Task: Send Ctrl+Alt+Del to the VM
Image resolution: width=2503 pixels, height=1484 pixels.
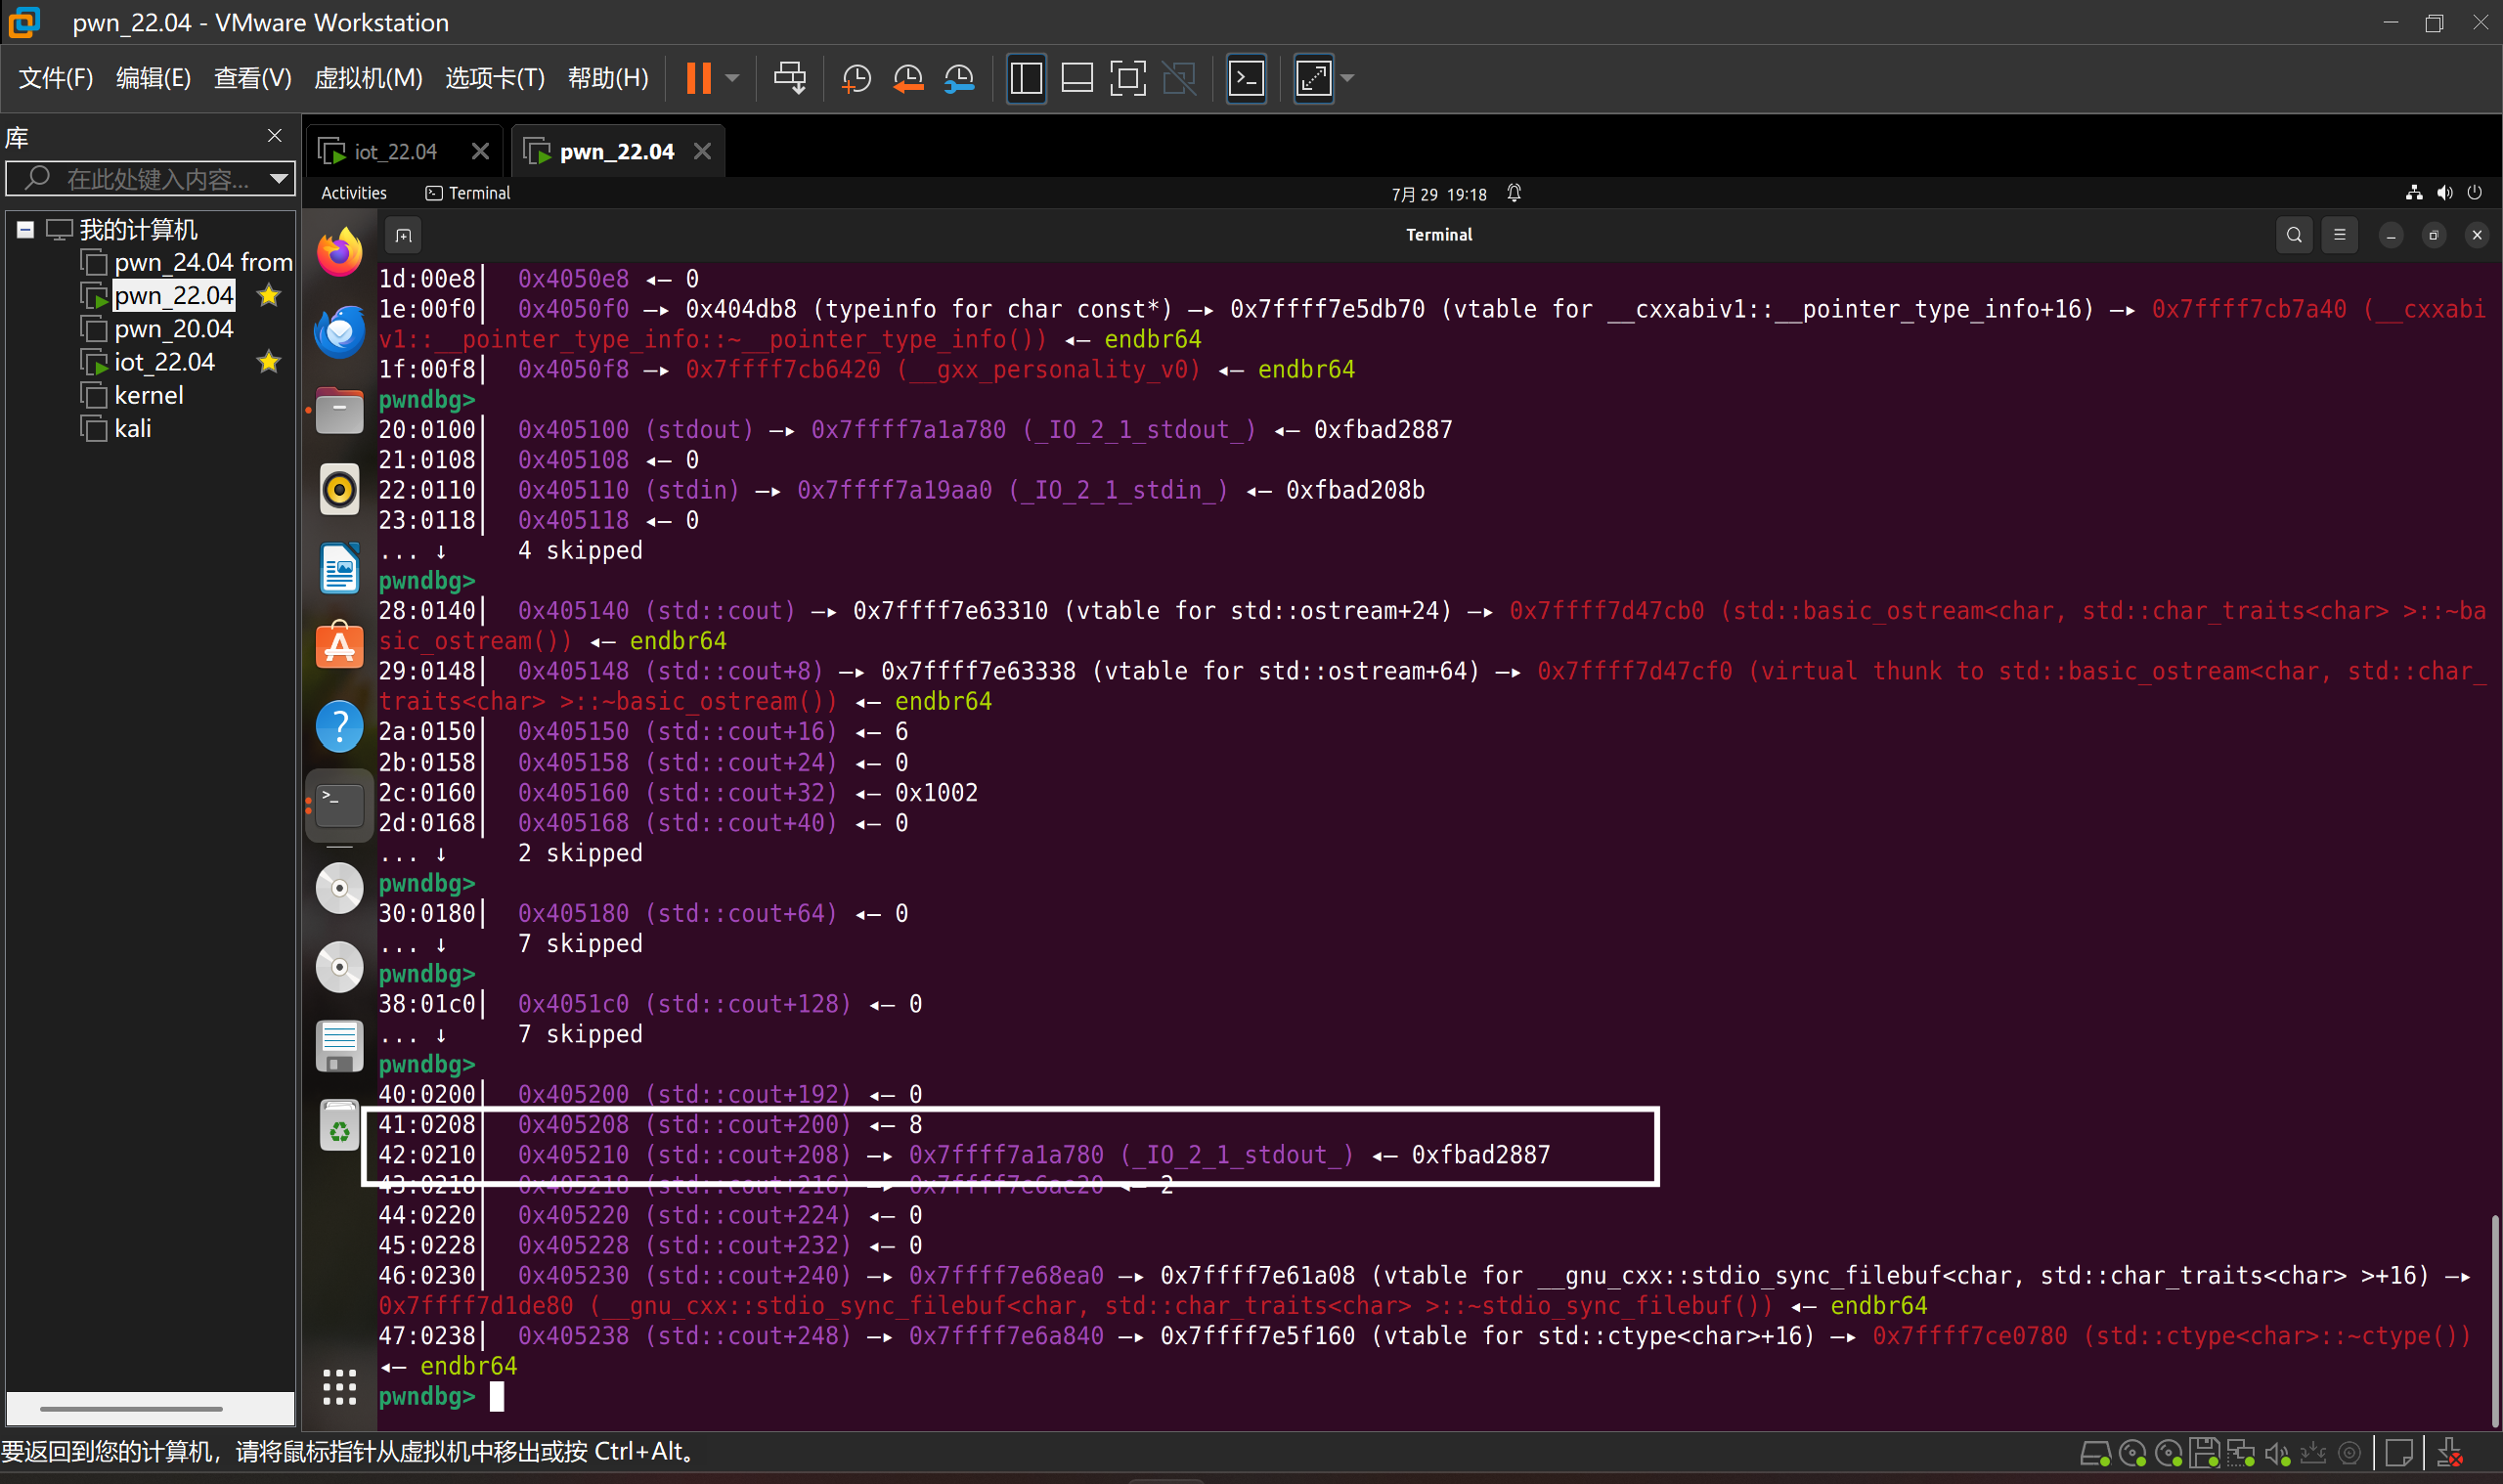Action: tap(789, 78)
